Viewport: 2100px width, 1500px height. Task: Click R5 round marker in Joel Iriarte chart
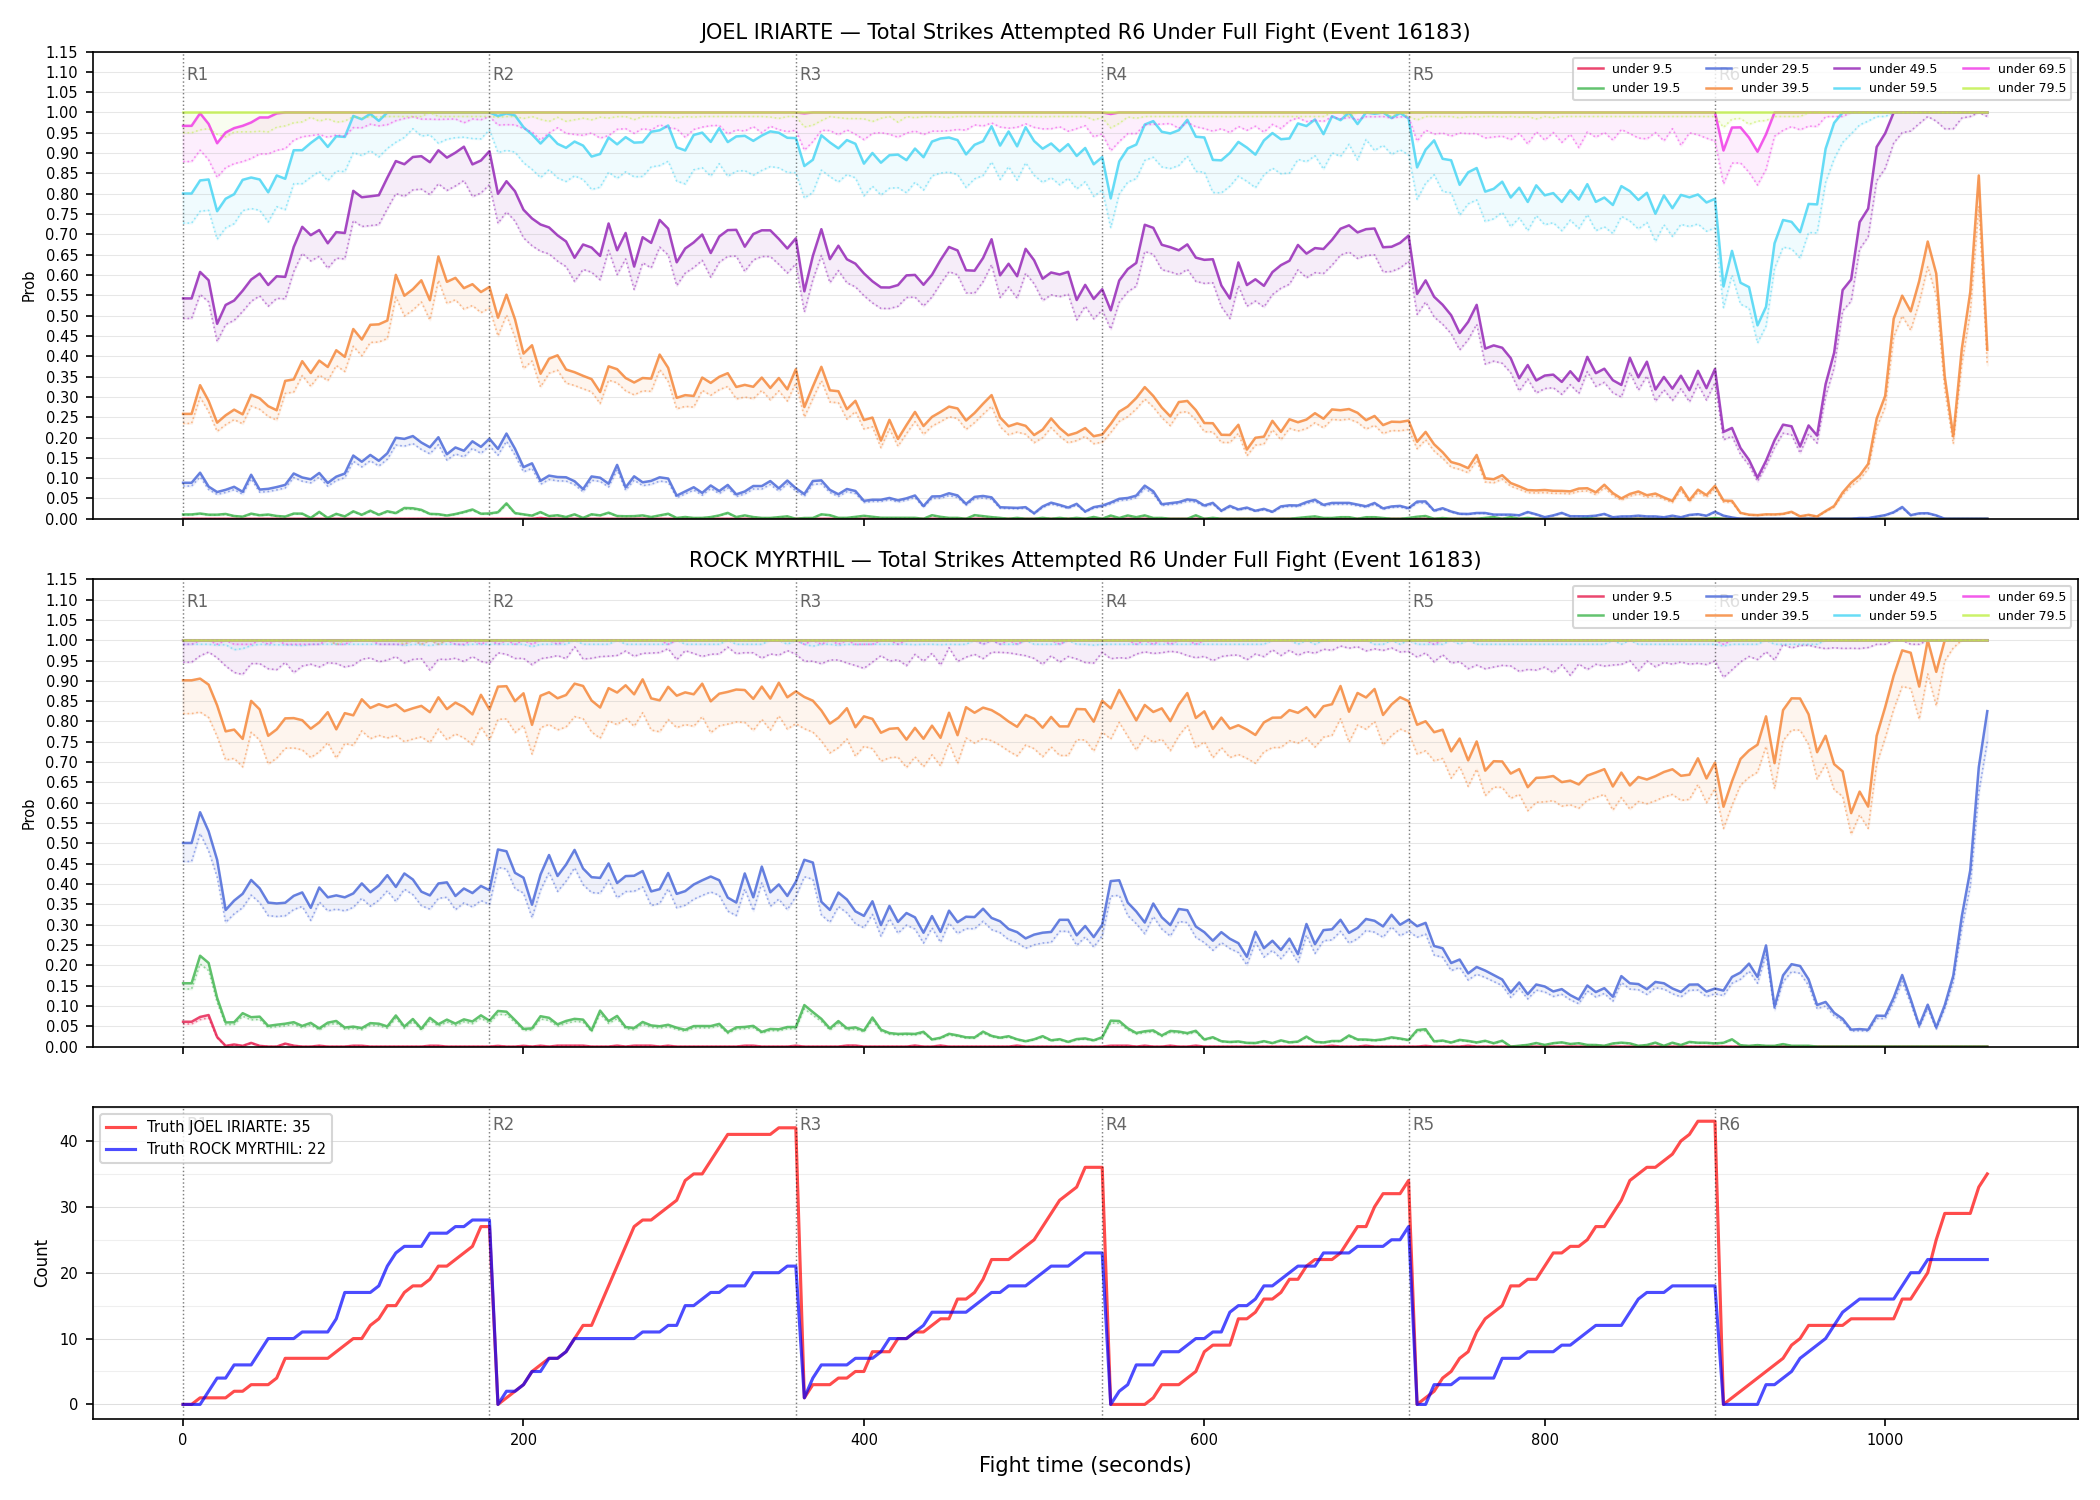(1423, 74)
